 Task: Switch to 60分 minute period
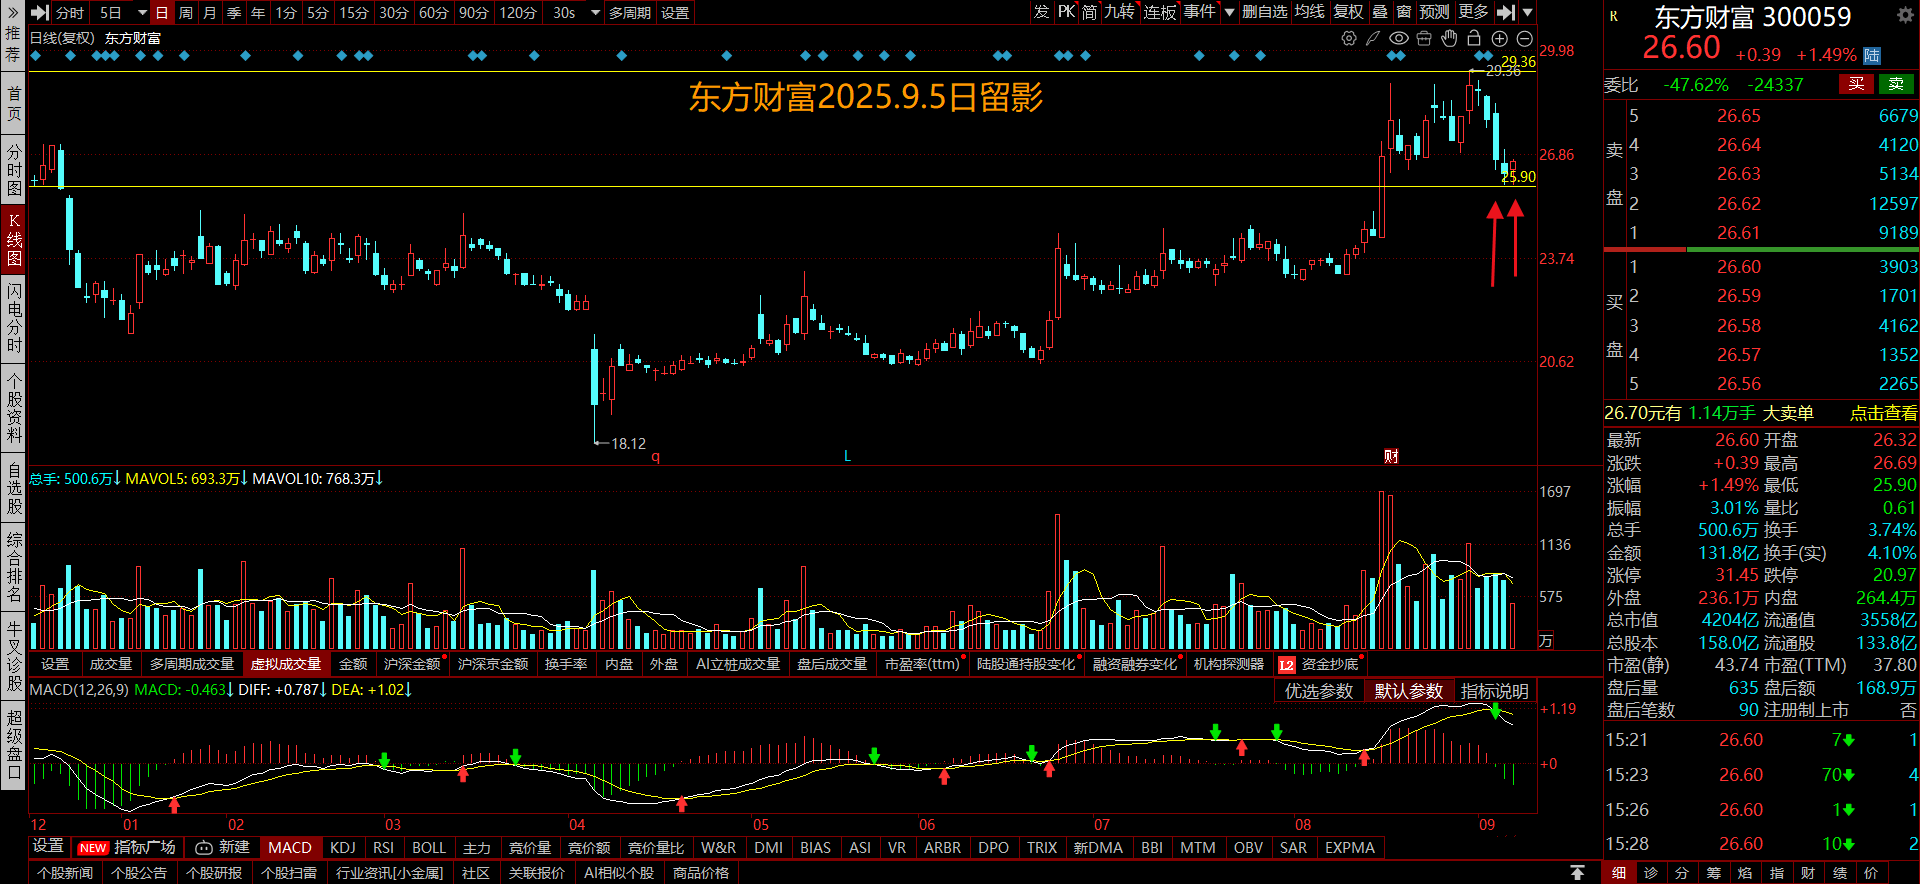click(x=434, y=13)
